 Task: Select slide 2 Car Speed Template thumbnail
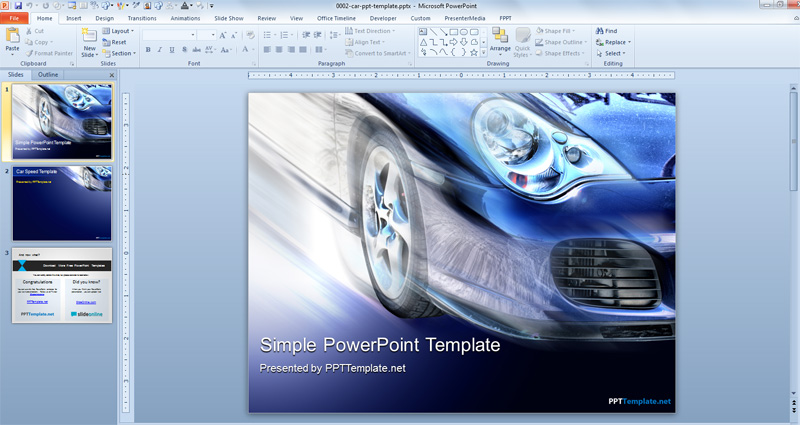click(x=62, y=203)
